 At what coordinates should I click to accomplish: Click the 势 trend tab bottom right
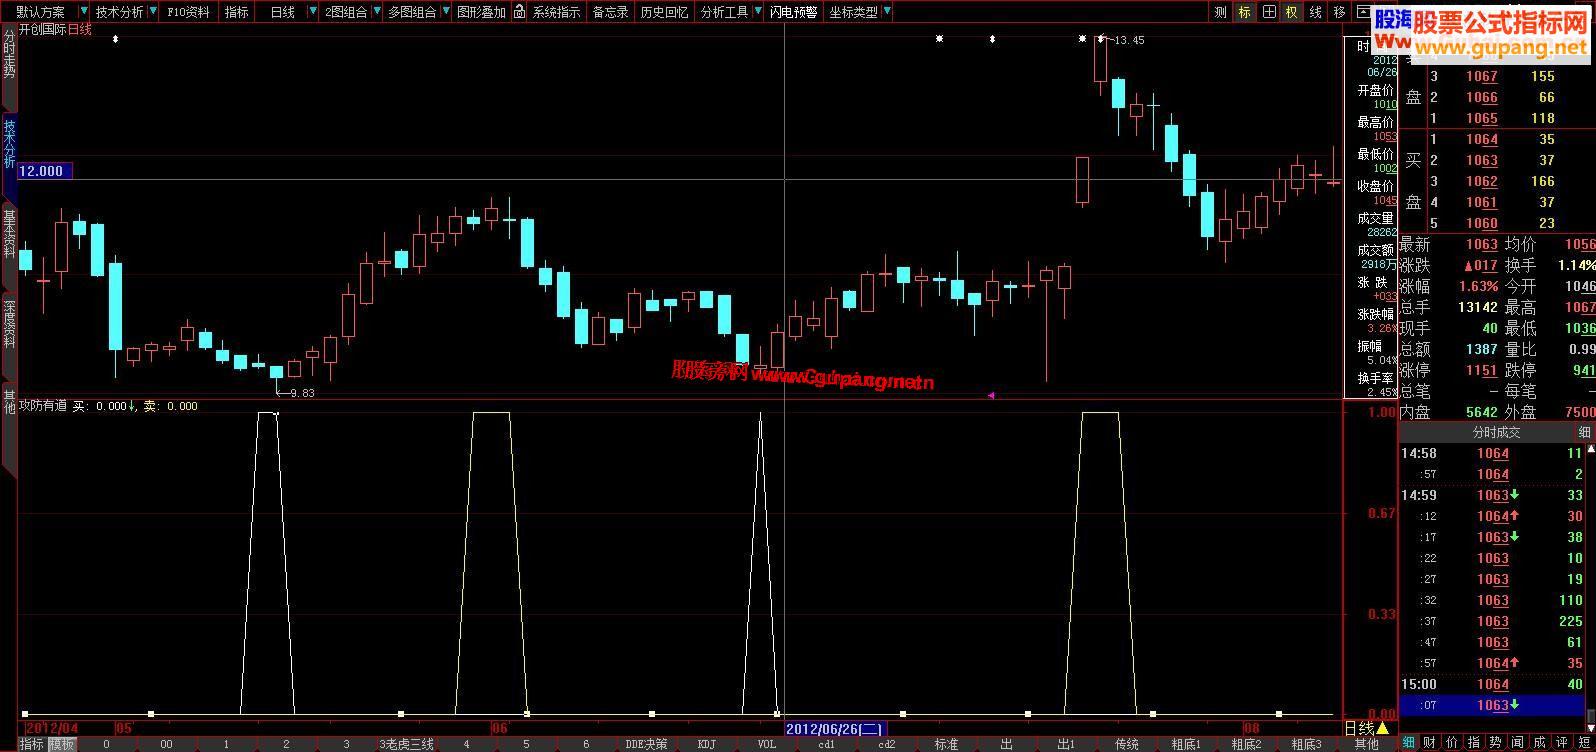coord(1496,743)
